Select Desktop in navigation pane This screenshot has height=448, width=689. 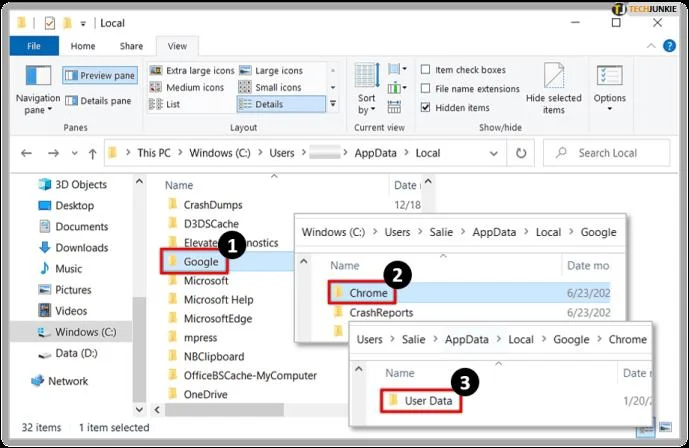66,206
